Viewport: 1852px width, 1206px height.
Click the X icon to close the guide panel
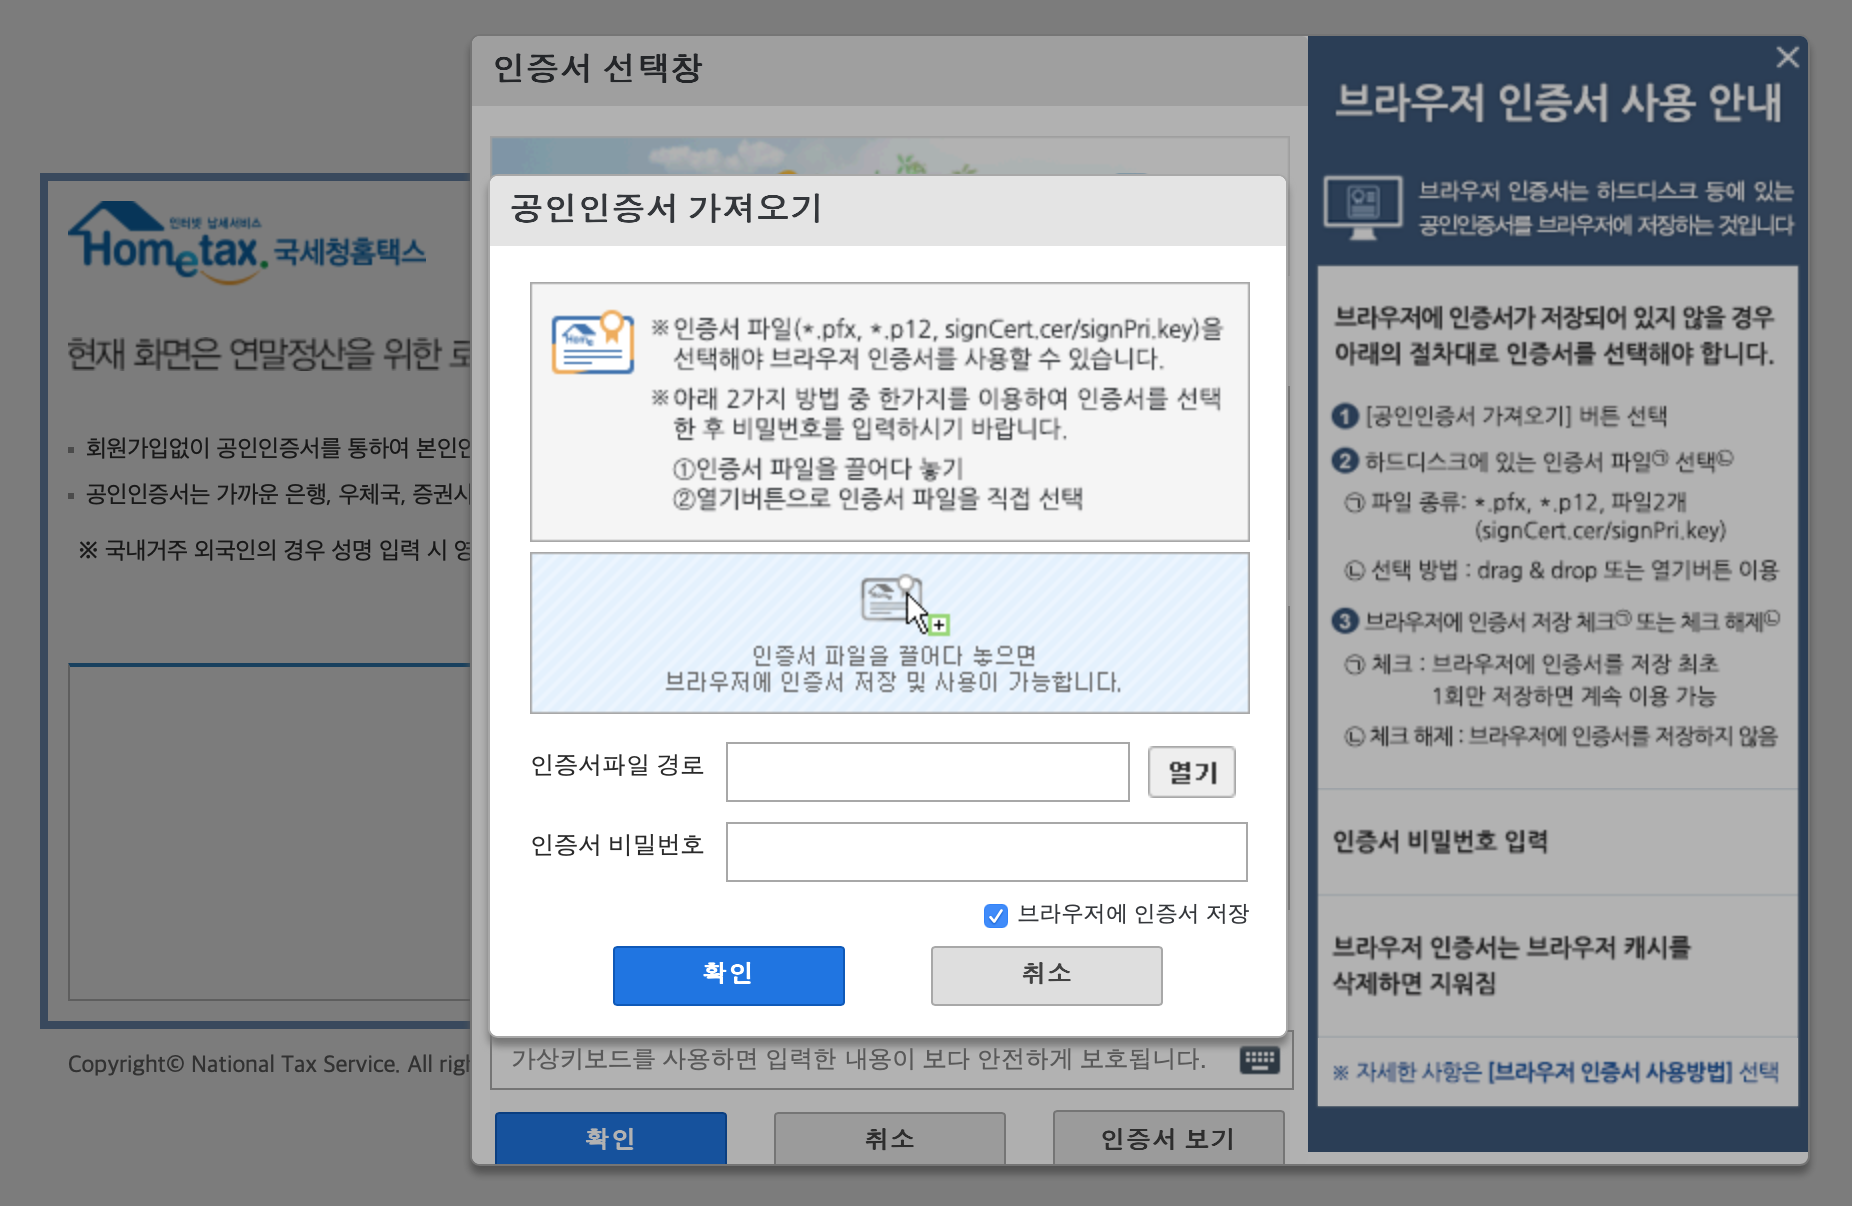pyautogui.click(x=1787, y=57)
